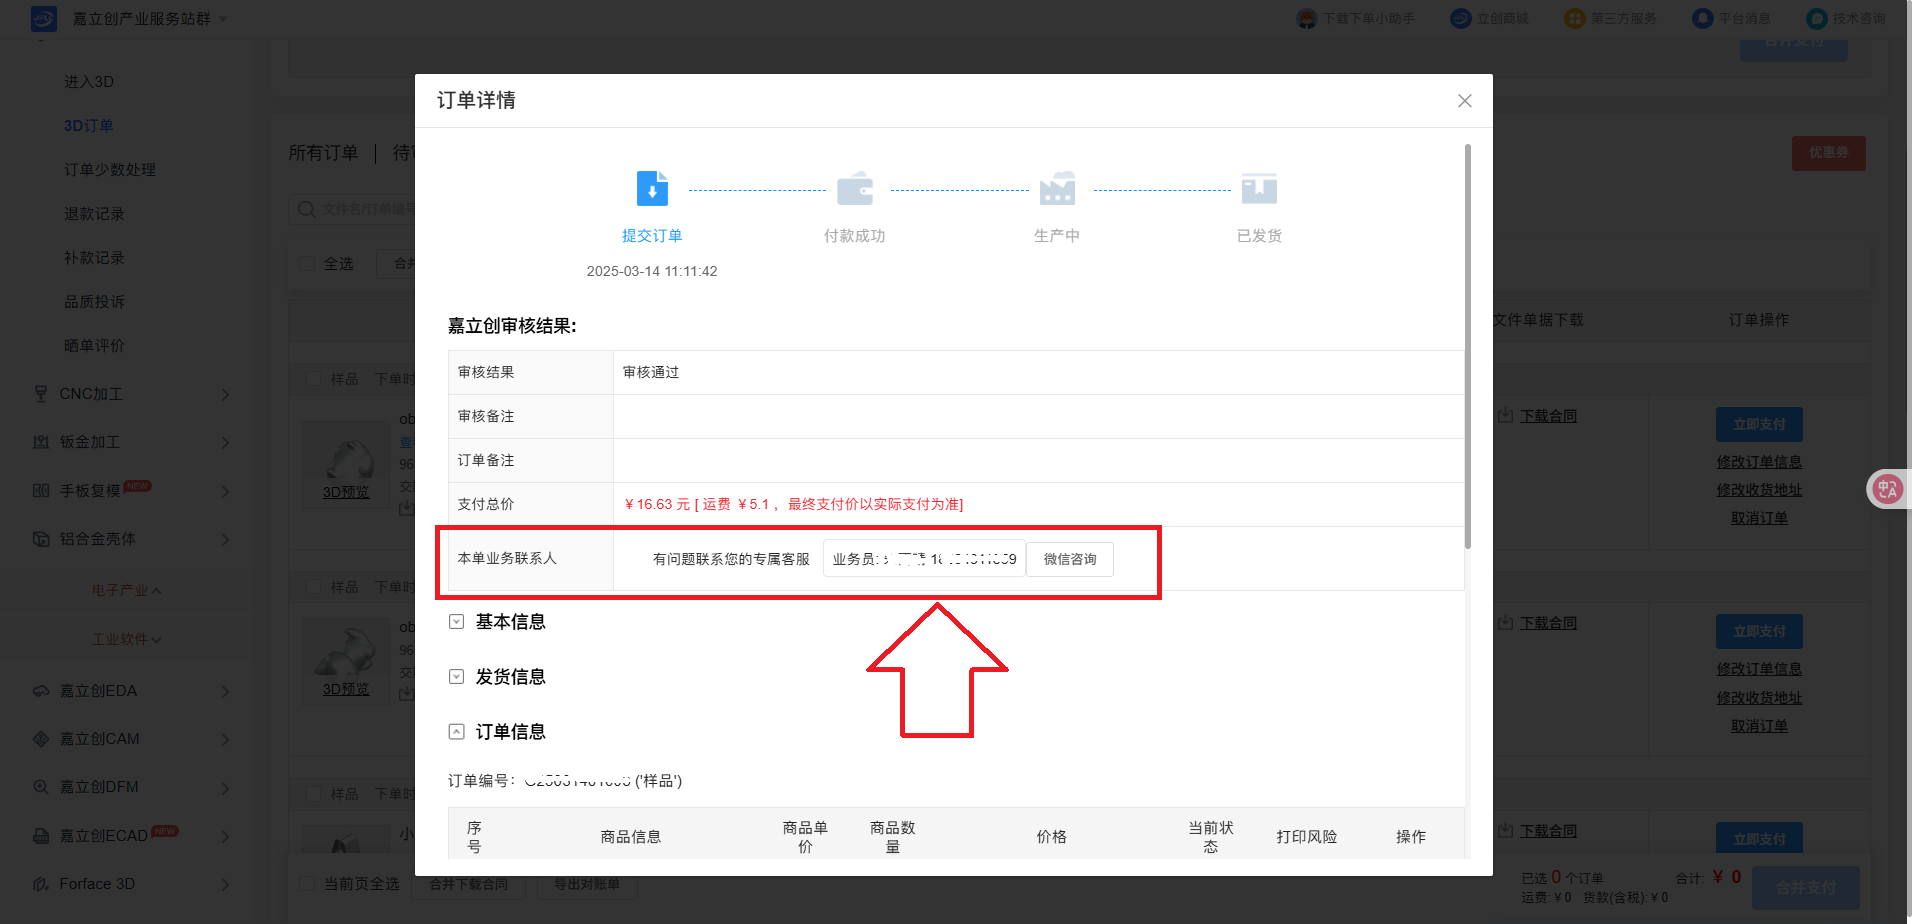The height and width of the screenshot is (924, 1912).
Task: Close the 订单详情 dialog
Action: [x=1464, y=101]
